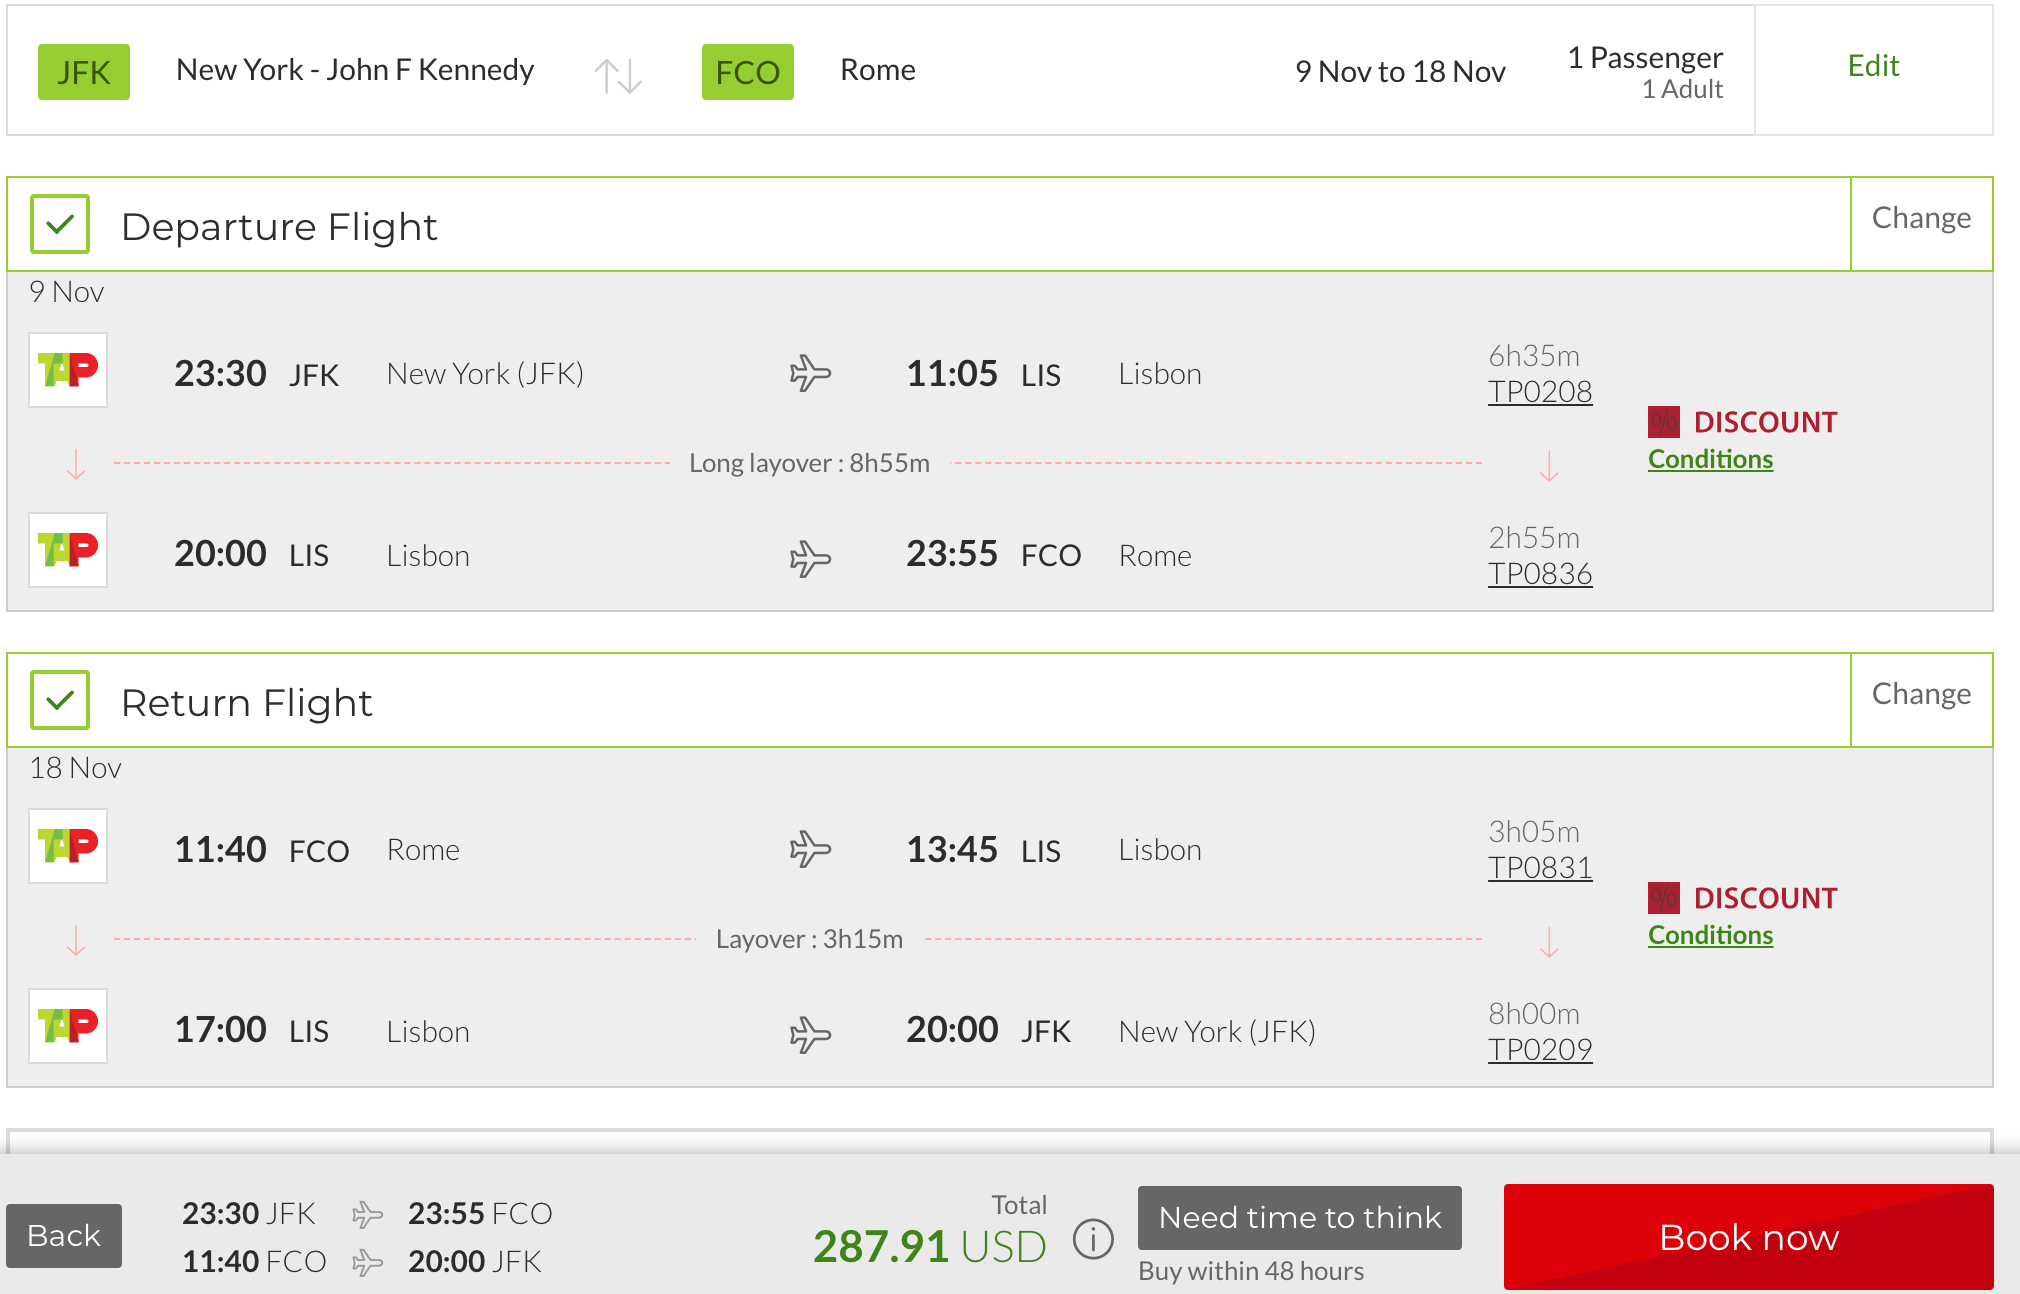Click the discount percent badge for the return flight

(x=1663, y=897)
